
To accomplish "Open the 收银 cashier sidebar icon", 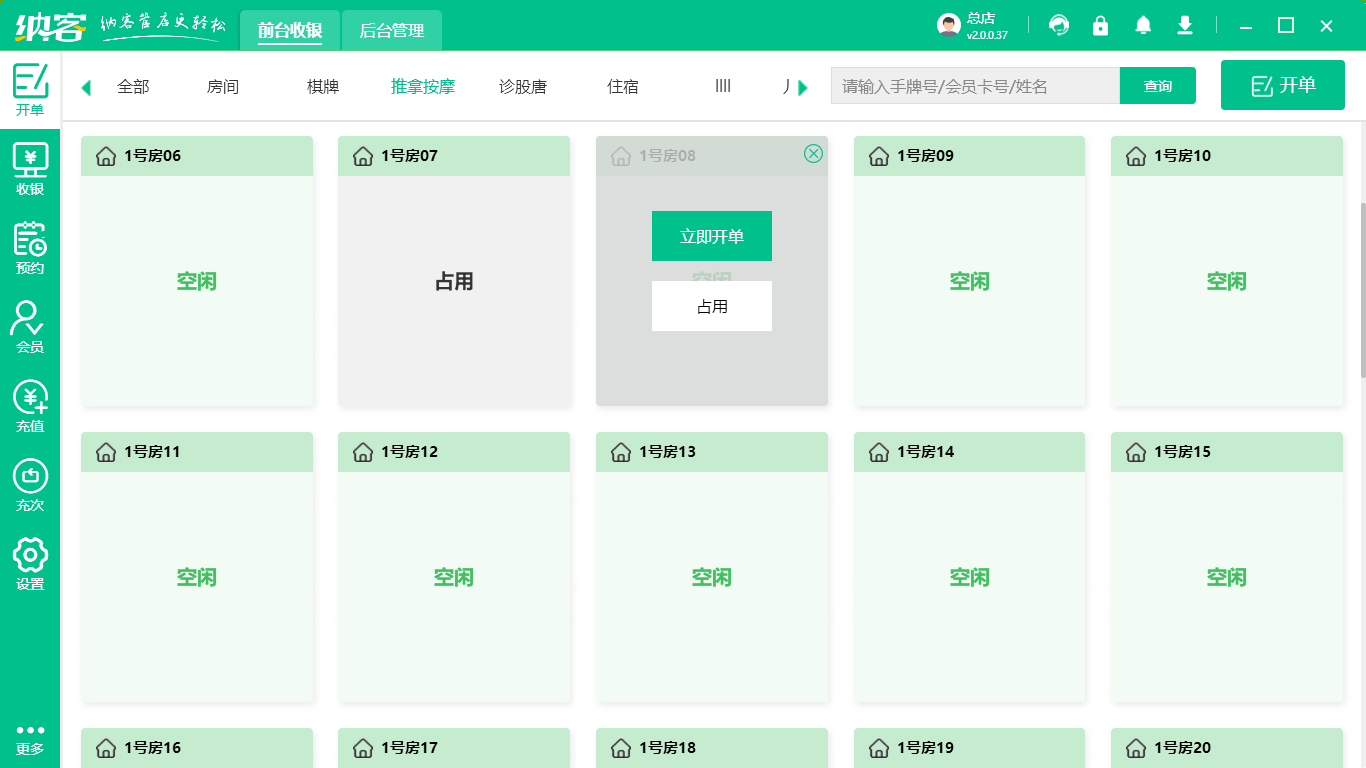I will click(30, 169).
